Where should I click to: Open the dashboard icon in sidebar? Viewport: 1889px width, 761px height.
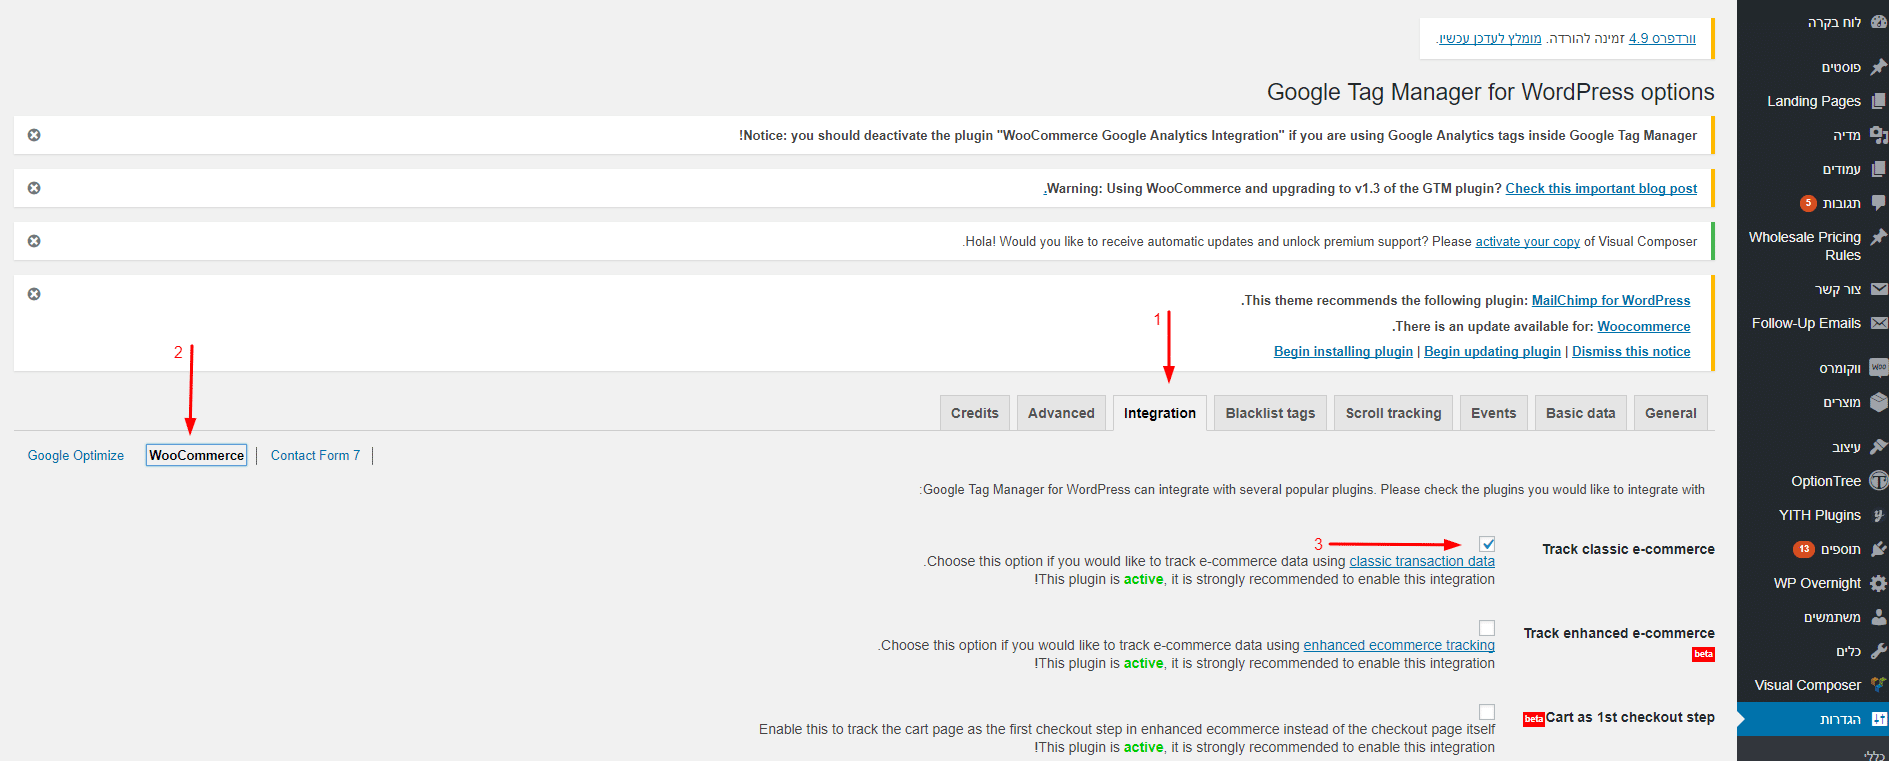(x=1878, y=22)
